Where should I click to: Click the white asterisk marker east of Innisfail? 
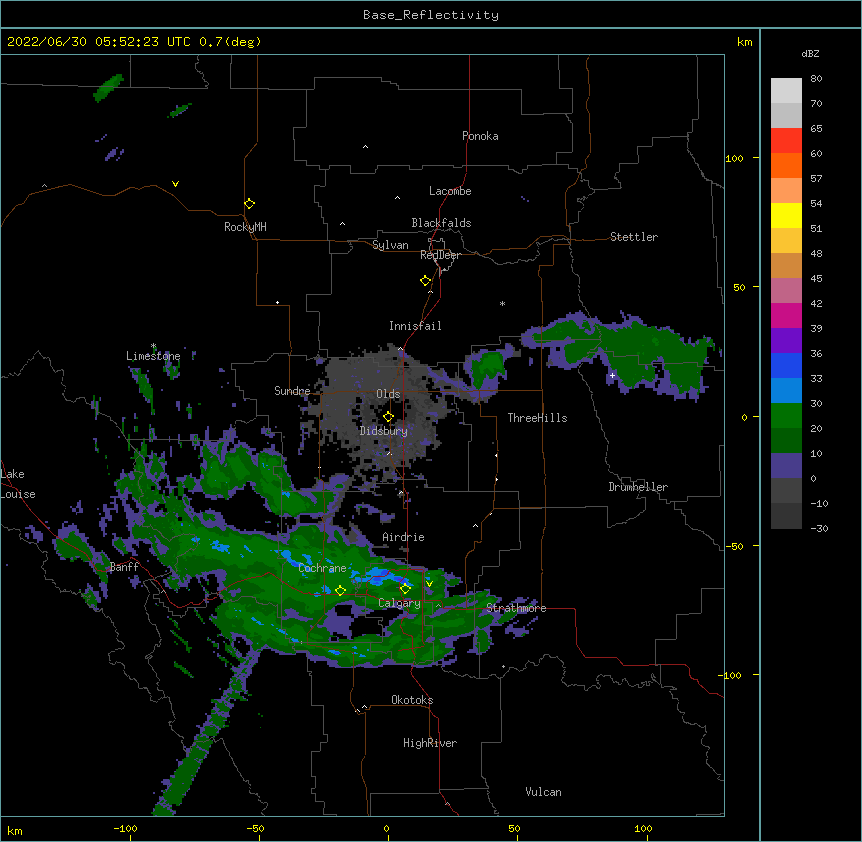point(502,304)
